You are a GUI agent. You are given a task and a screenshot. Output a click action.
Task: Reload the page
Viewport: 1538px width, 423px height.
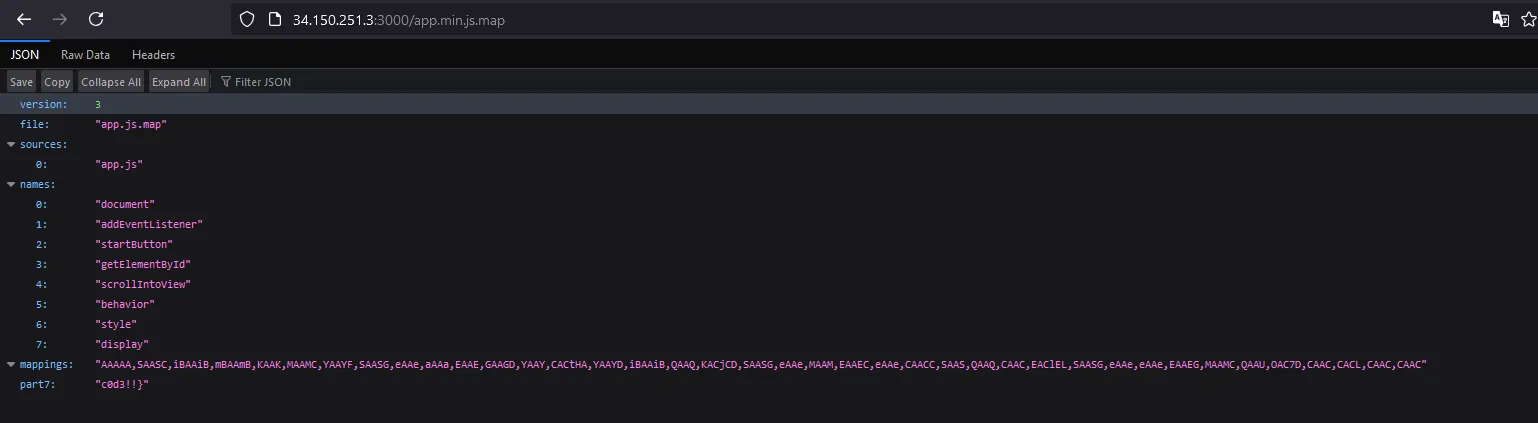(x=96, y=19)
